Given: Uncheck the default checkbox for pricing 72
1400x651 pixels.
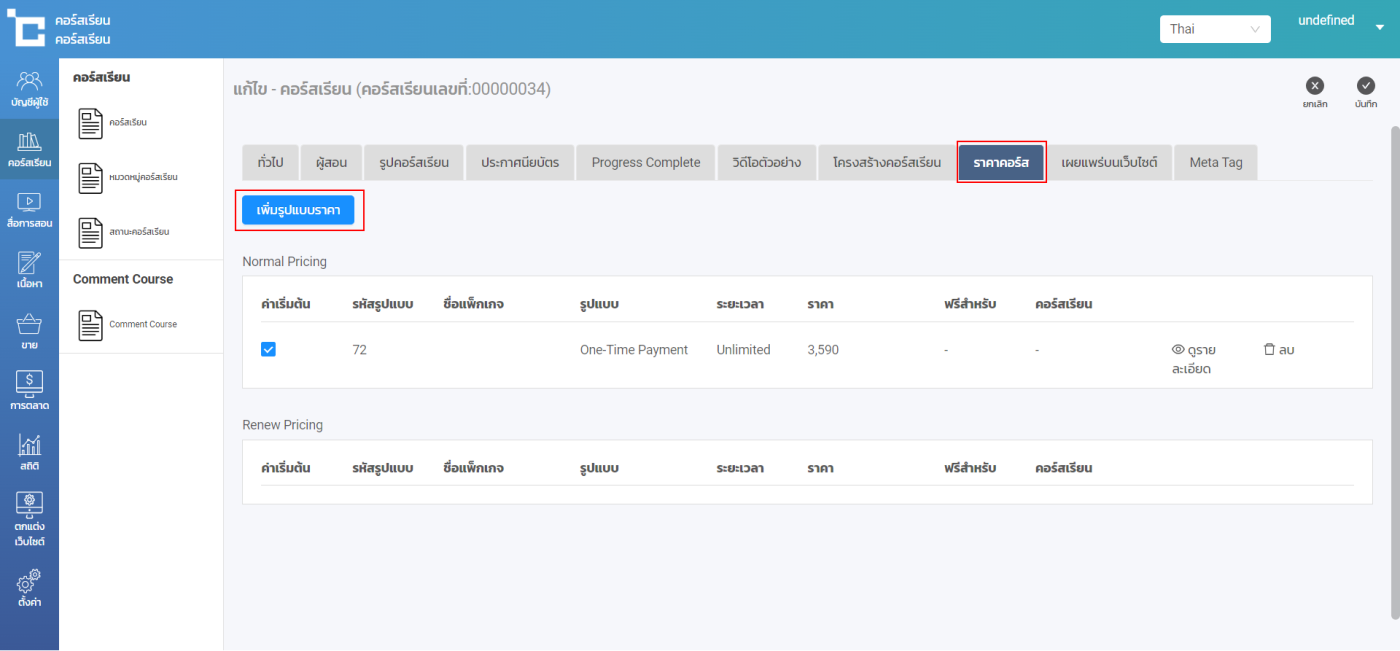Looking at the screenshot, I should 268,349.
